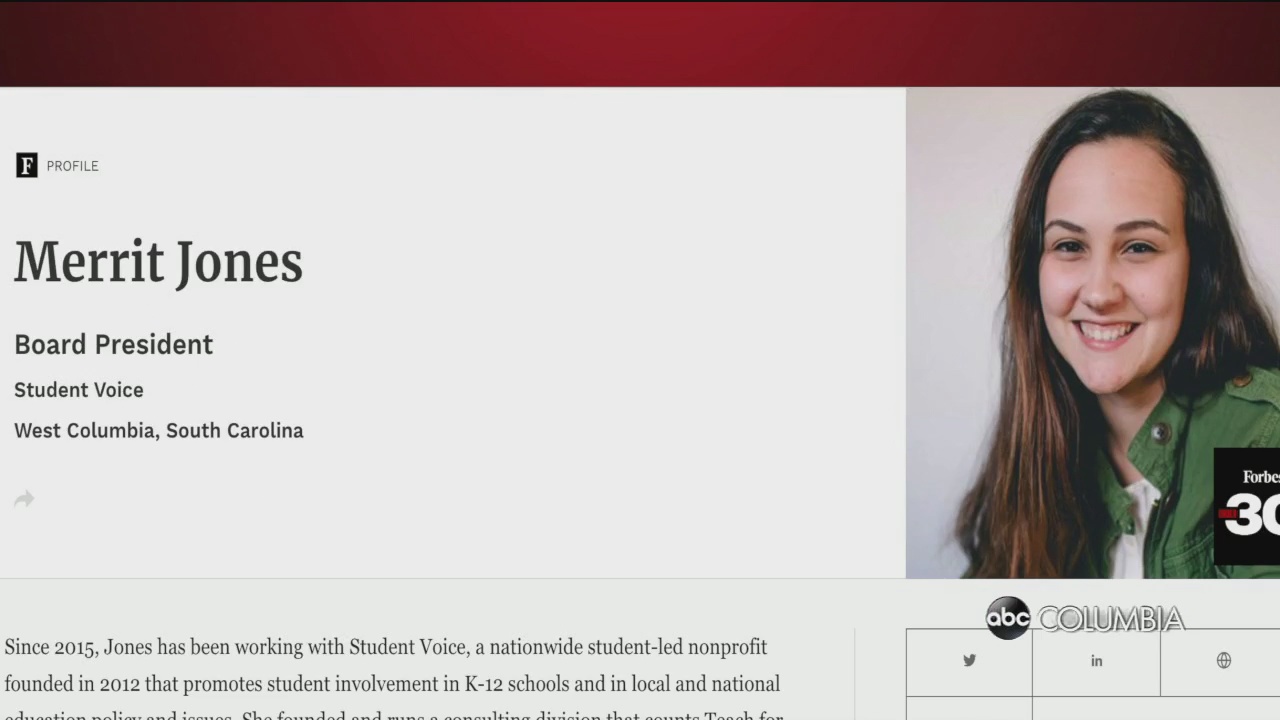The image size is (1280, 720).
Task: Click empty cell below the Twitter icon
Action: [969, 708]
